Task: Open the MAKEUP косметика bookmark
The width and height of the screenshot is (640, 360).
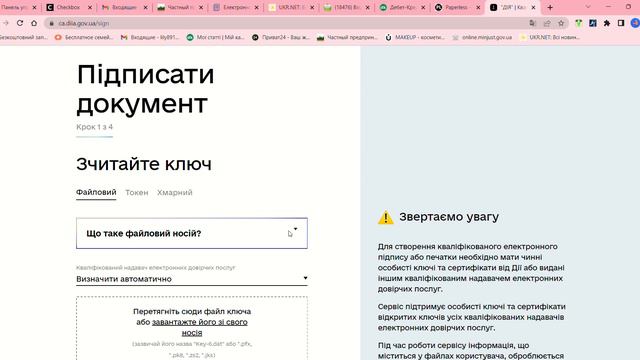Action: (415, 37)
